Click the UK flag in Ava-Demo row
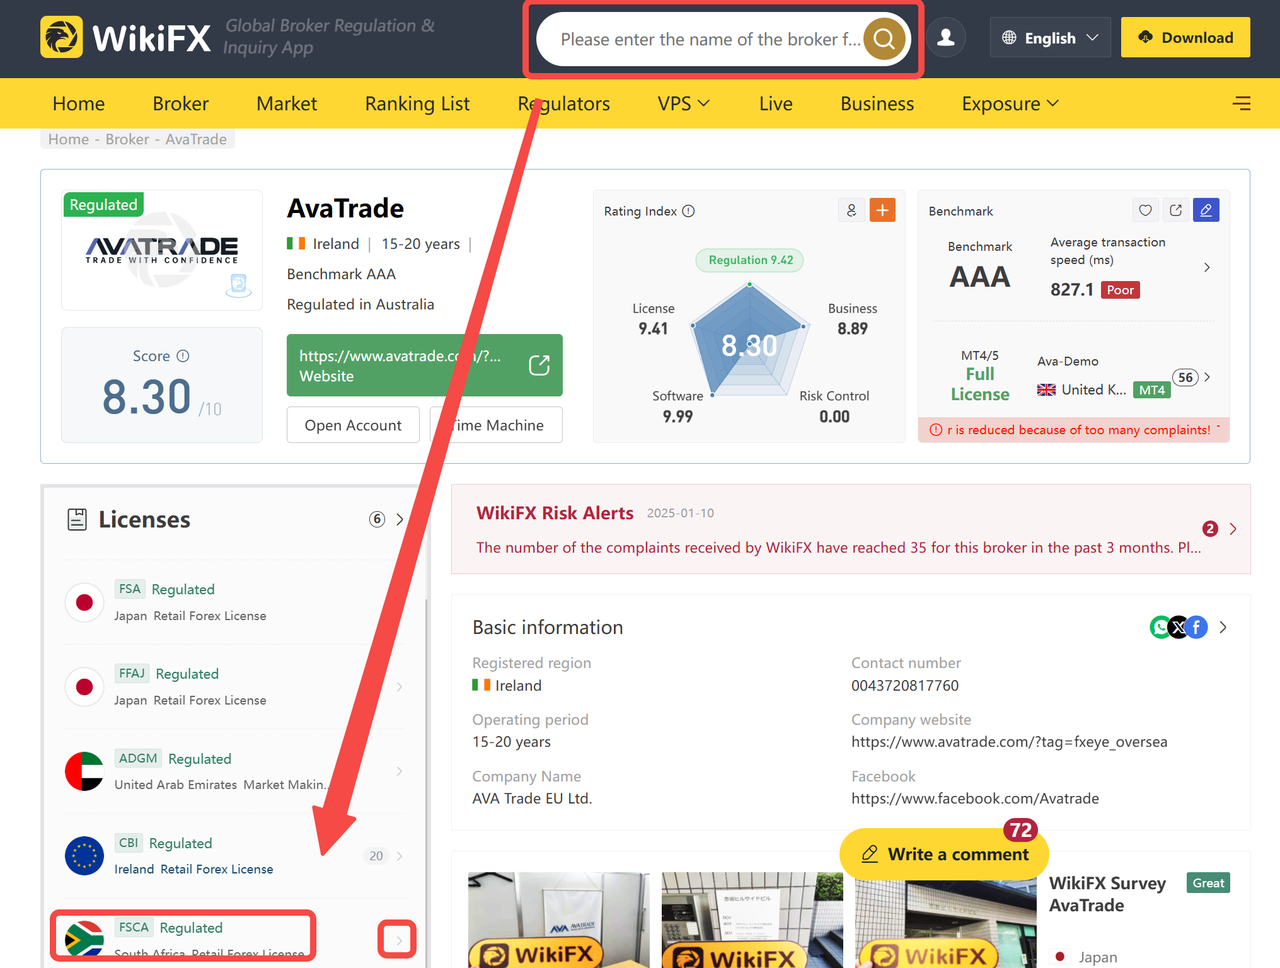Screen dimensions: 1280x968 click(1046, 390)
